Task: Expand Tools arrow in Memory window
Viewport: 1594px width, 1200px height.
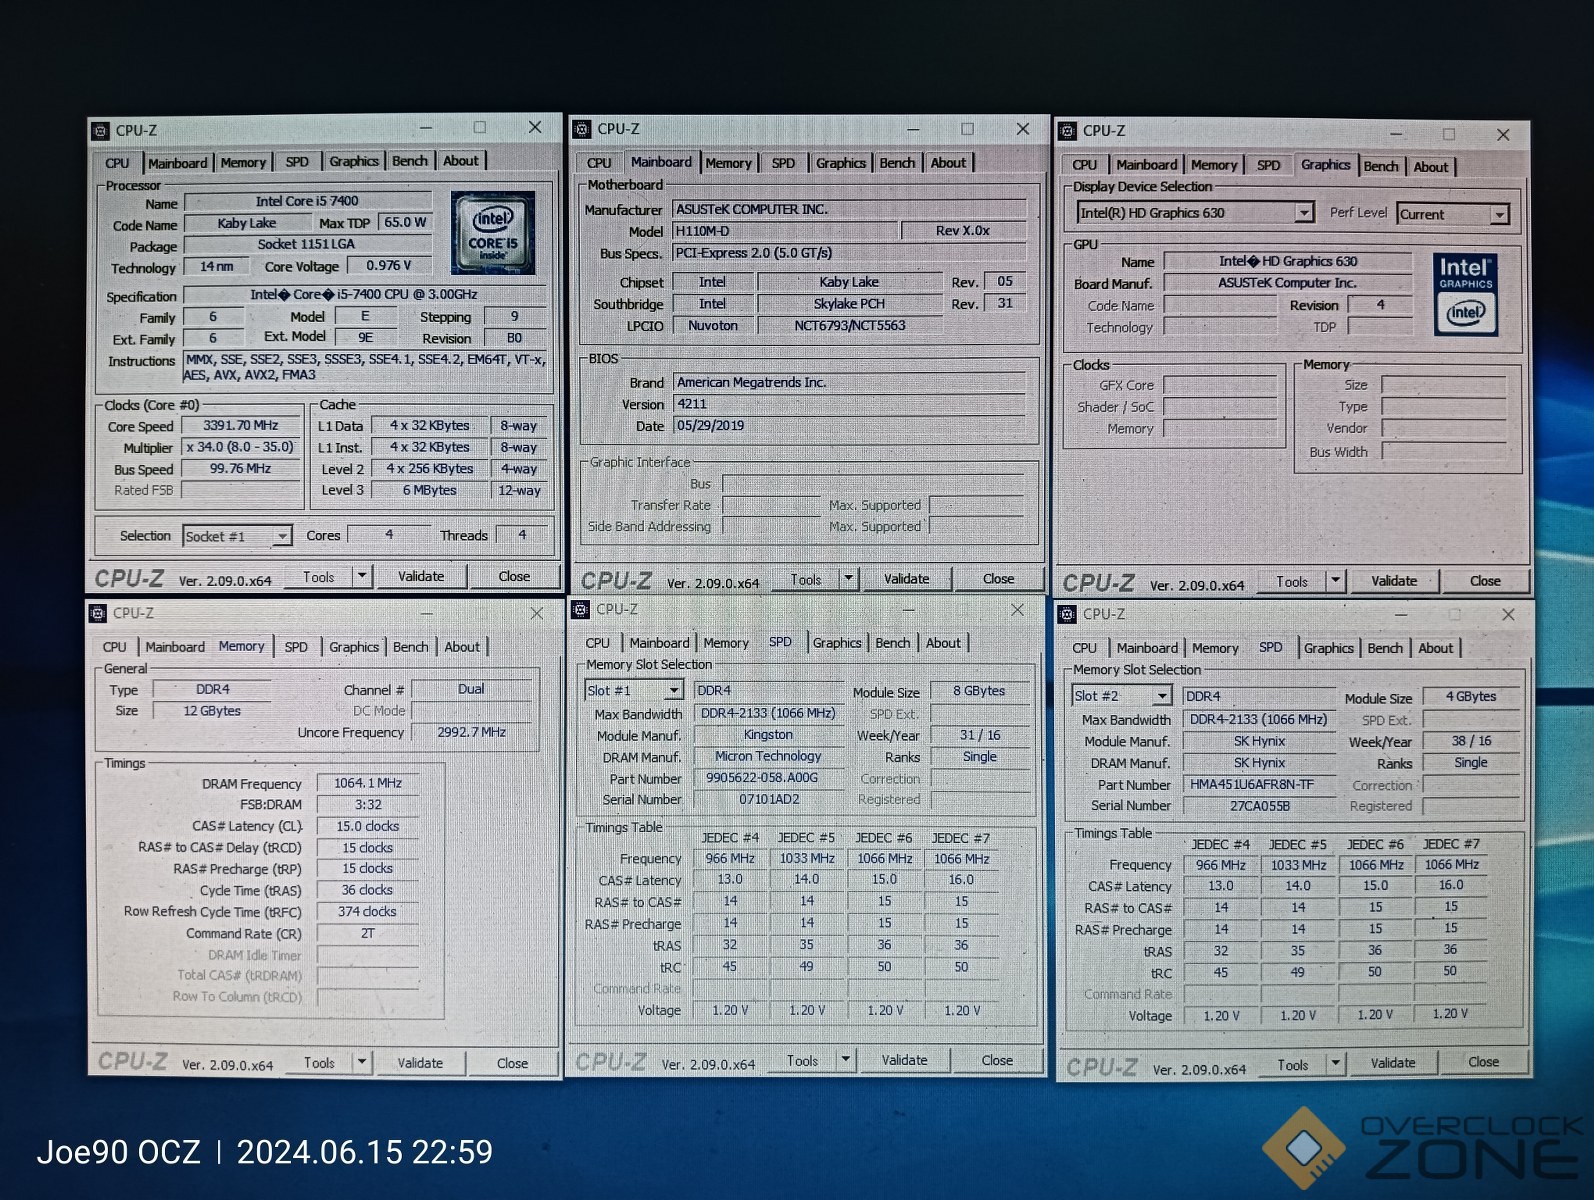Action: coord(362,1063)
